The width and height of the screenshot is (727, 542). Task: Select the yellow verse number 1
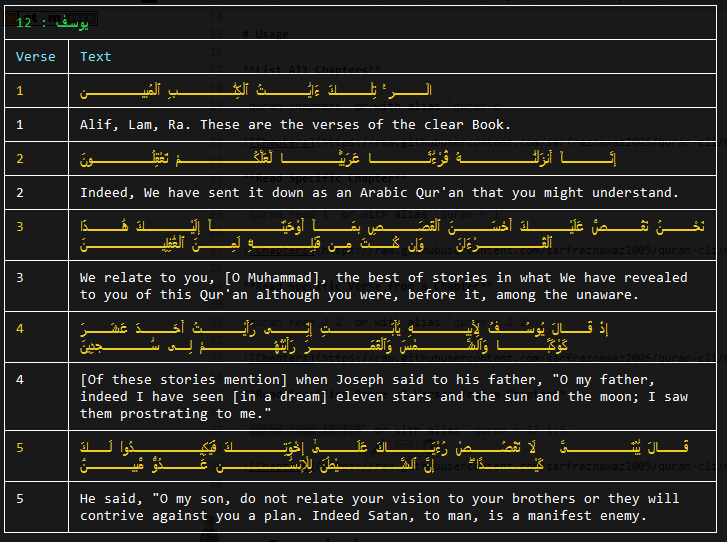tap(20, 90)
